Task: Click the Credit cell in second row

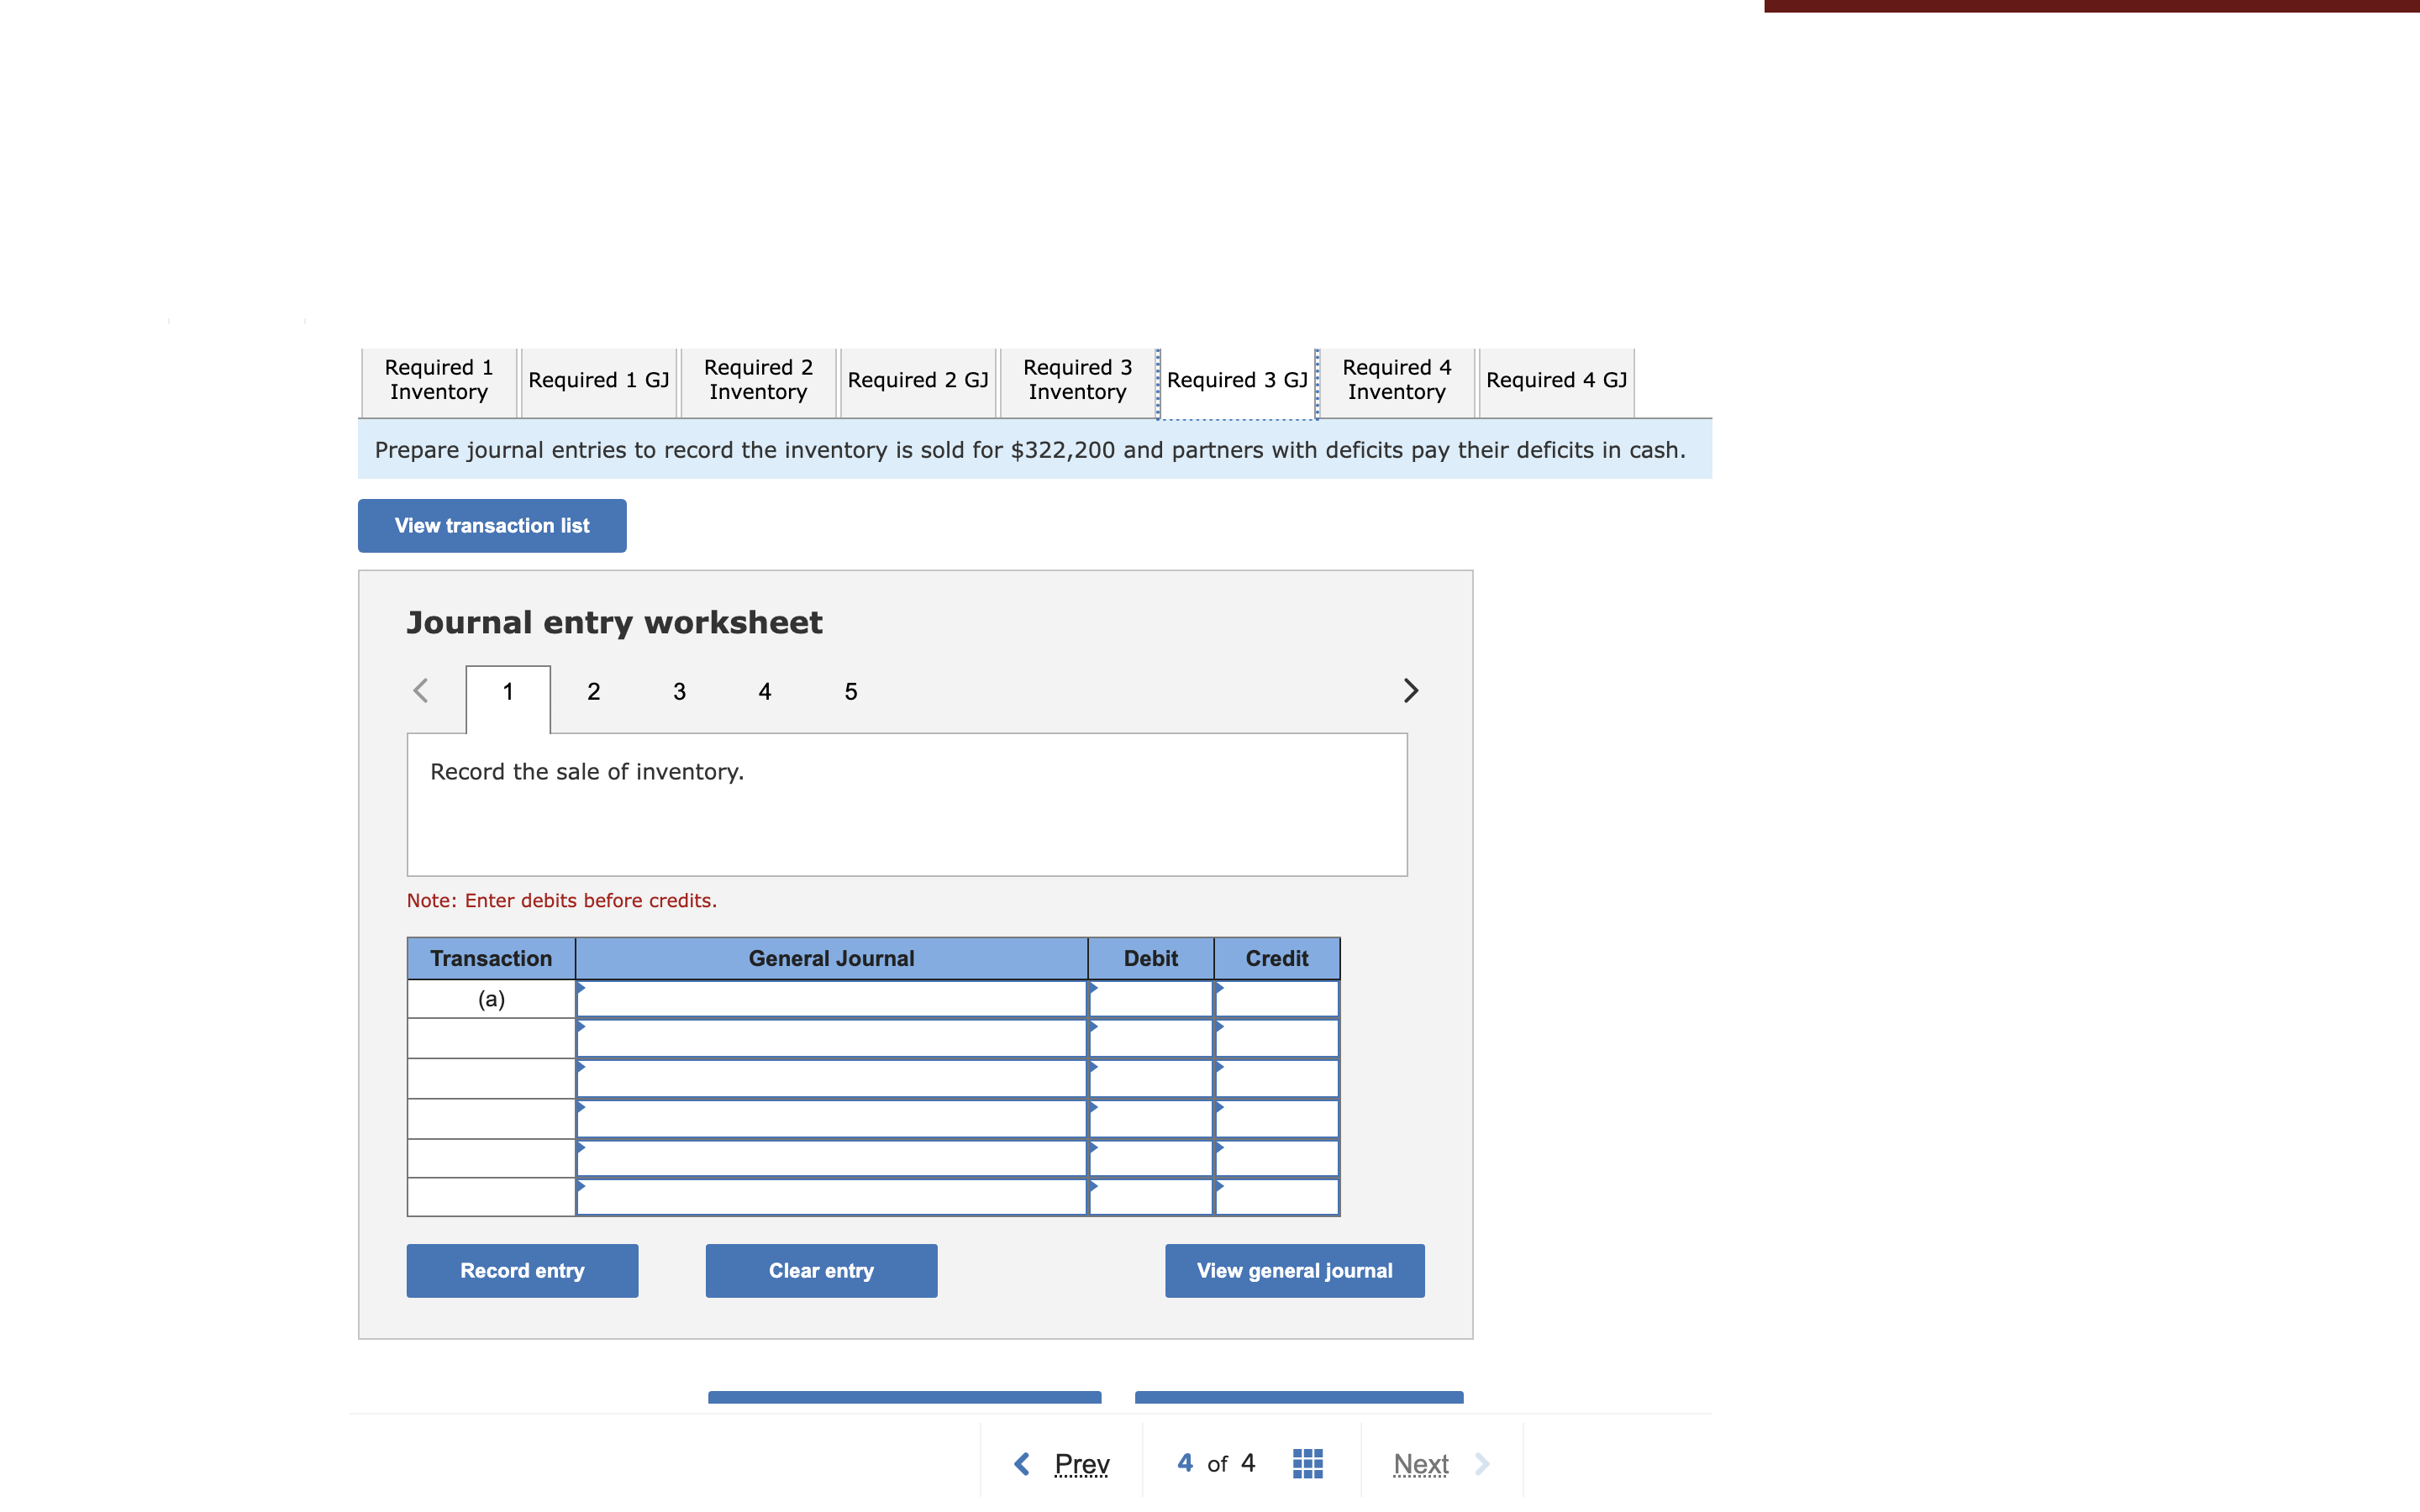Action: [1277, 1039]
